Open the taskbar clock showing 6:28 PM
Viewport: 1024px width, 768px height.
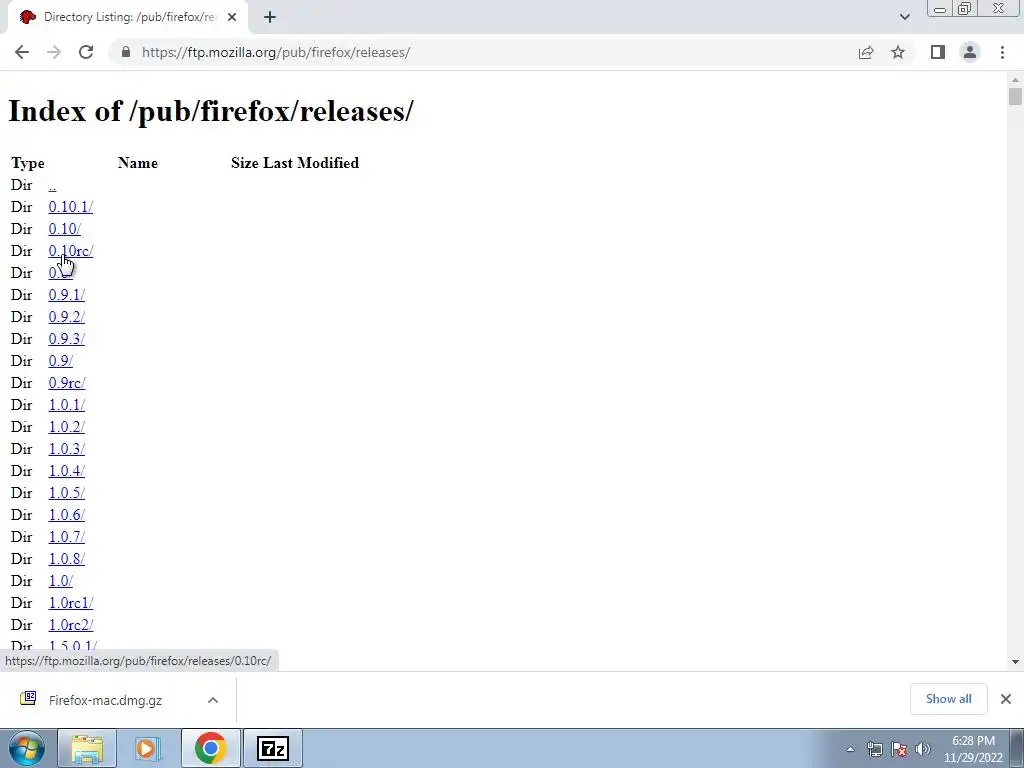973,749
